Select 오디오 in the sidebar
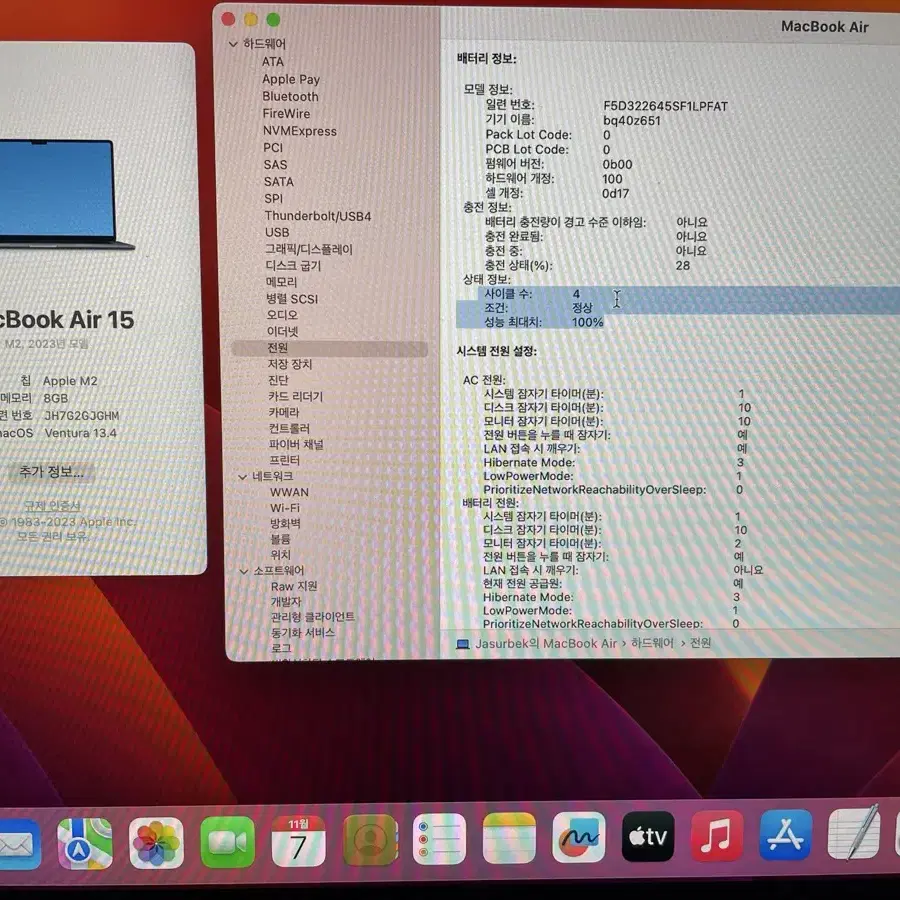Viewport: 900px width, 900px height. pos(282,315)
